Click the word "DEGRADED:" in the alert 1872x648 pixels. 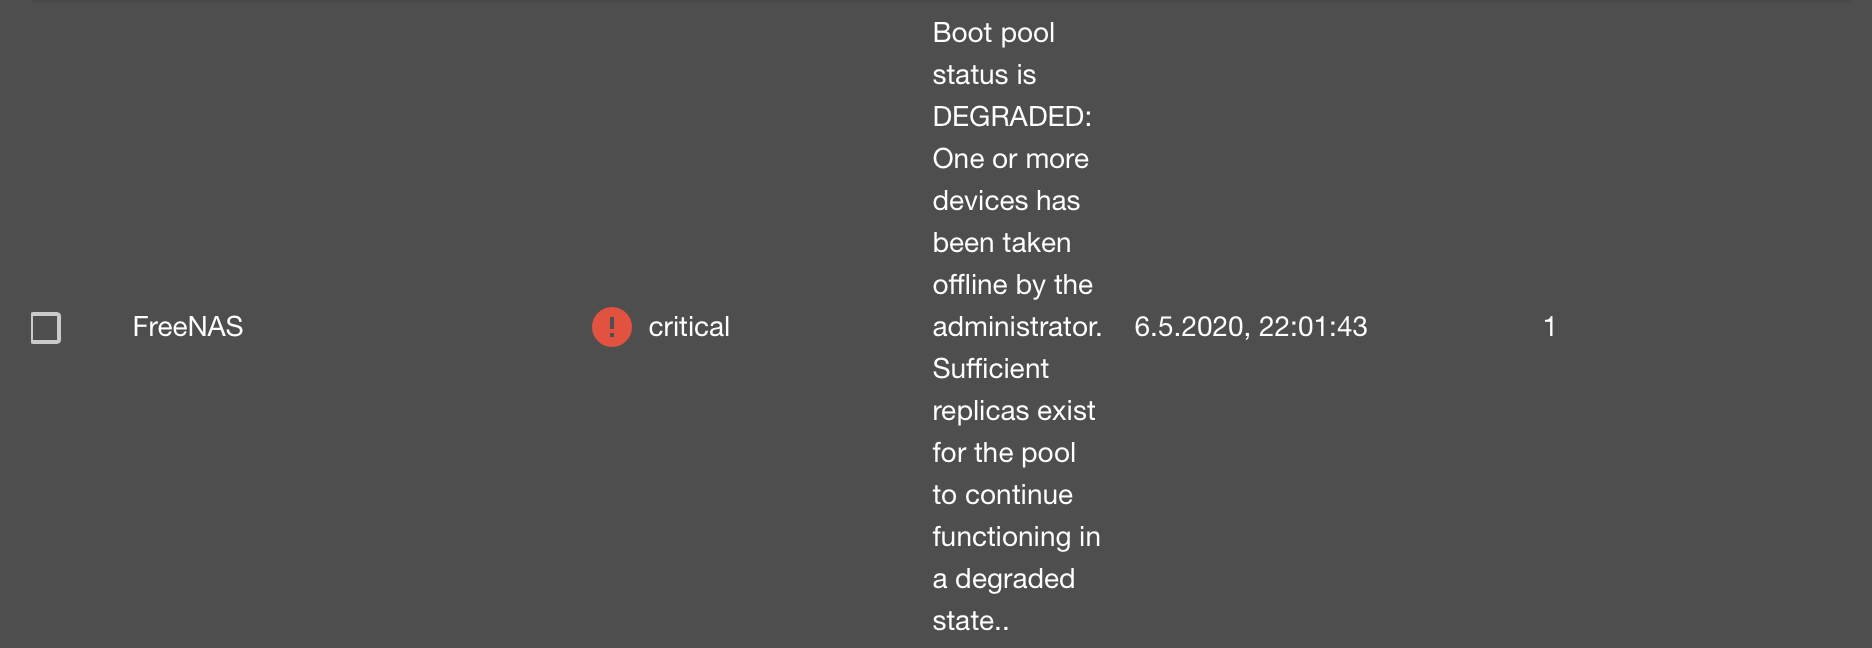(x=1012, y=117)
